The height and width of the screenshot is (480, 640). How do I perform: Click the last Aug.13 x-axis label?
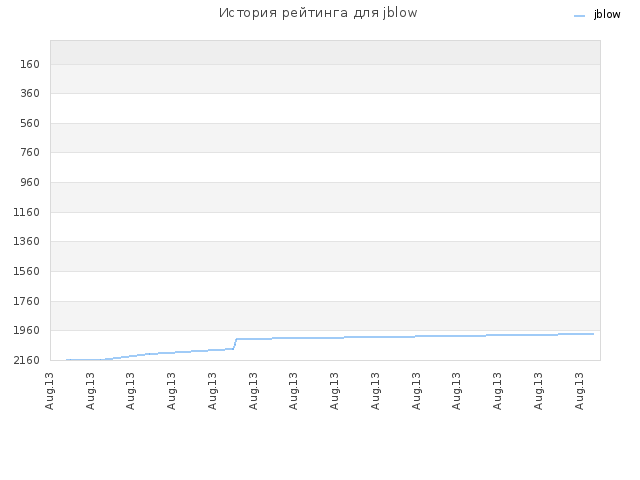tap(579, 391)
